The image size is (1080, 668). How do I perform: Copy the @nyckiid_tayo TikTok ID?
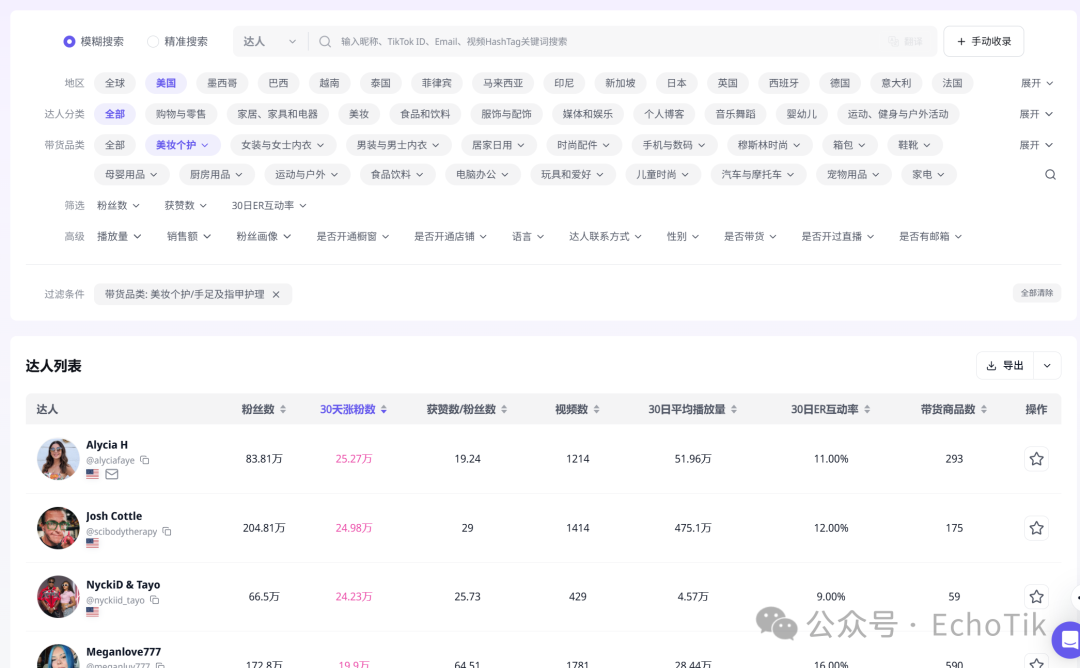pos(154,601)
